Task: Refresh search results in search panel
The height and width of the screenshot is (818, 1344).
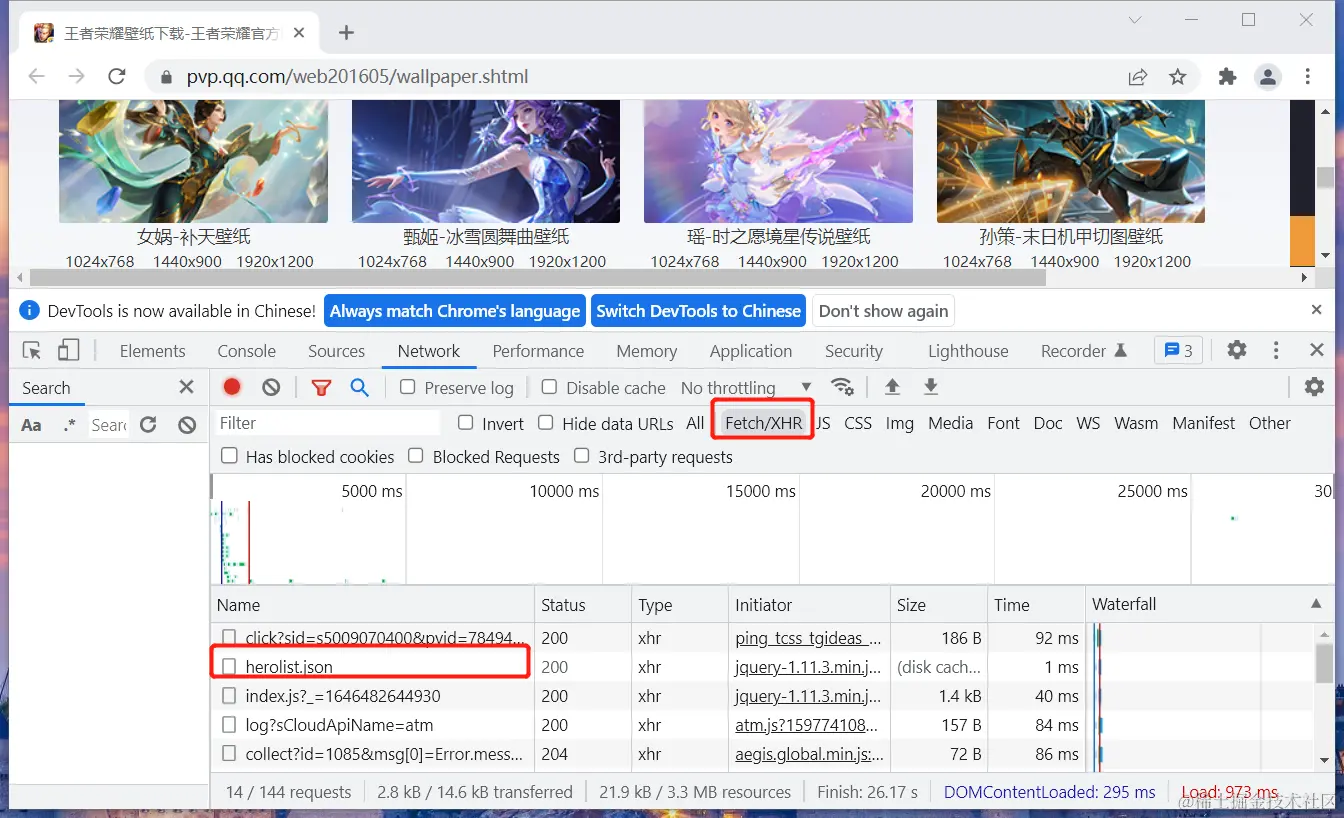Action: tap(148, 425)
